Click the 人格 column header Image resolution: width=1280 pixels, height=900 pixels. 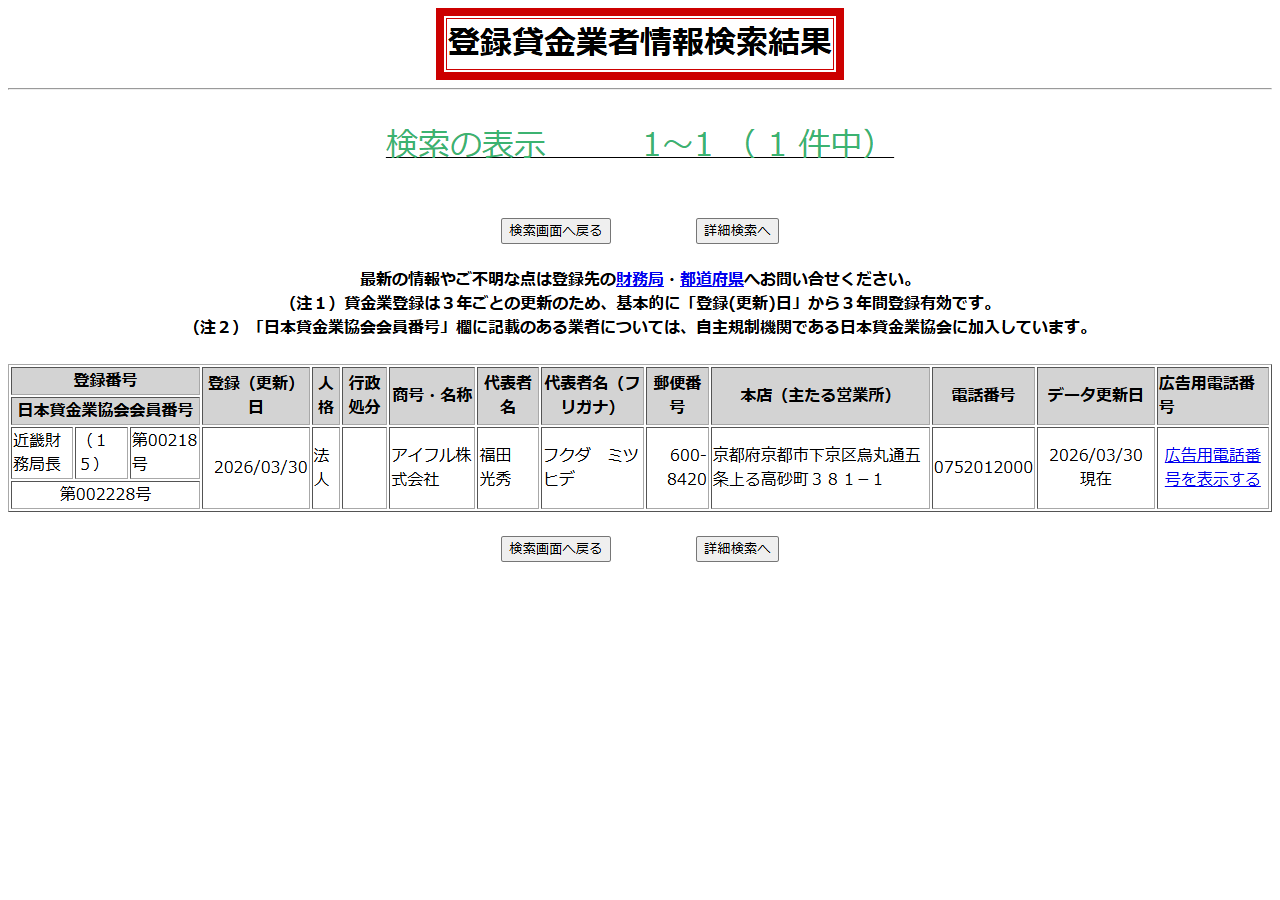[x=326, y=396]
